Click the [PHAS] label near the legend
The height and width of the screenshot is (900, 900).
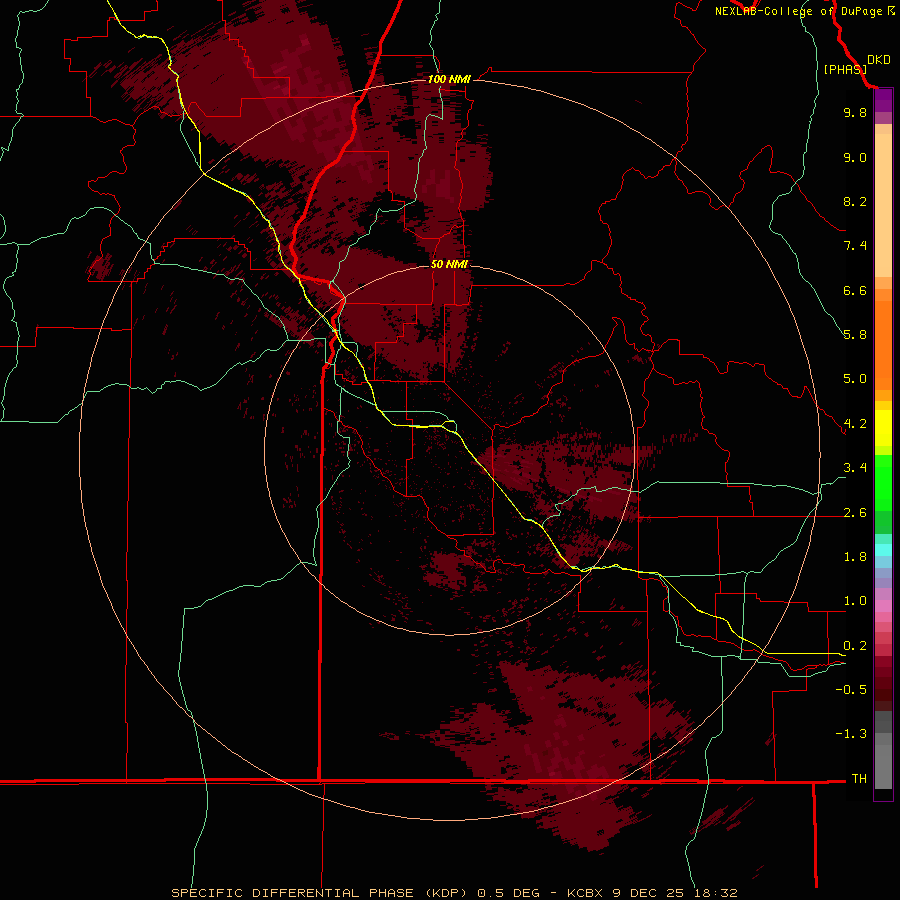tap(845, 69)
